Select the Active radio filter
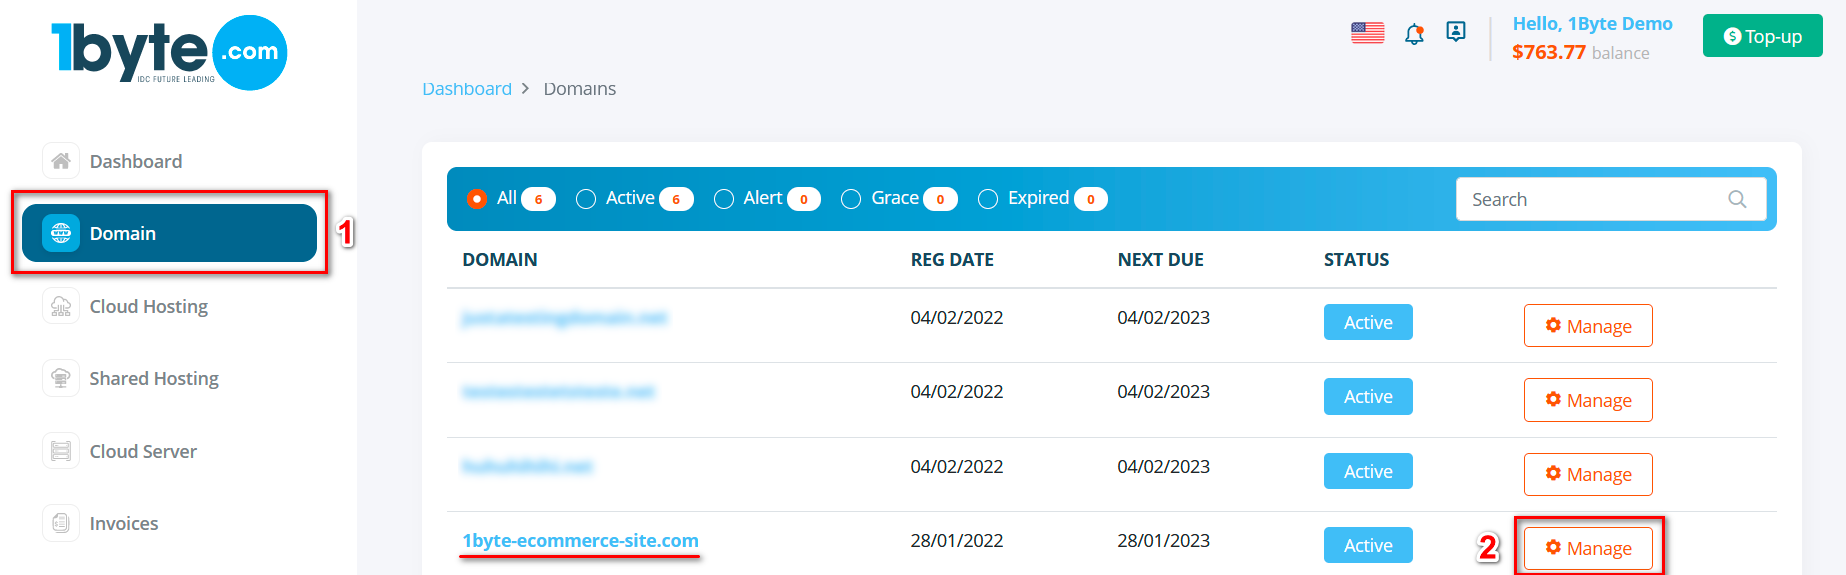 586,199
